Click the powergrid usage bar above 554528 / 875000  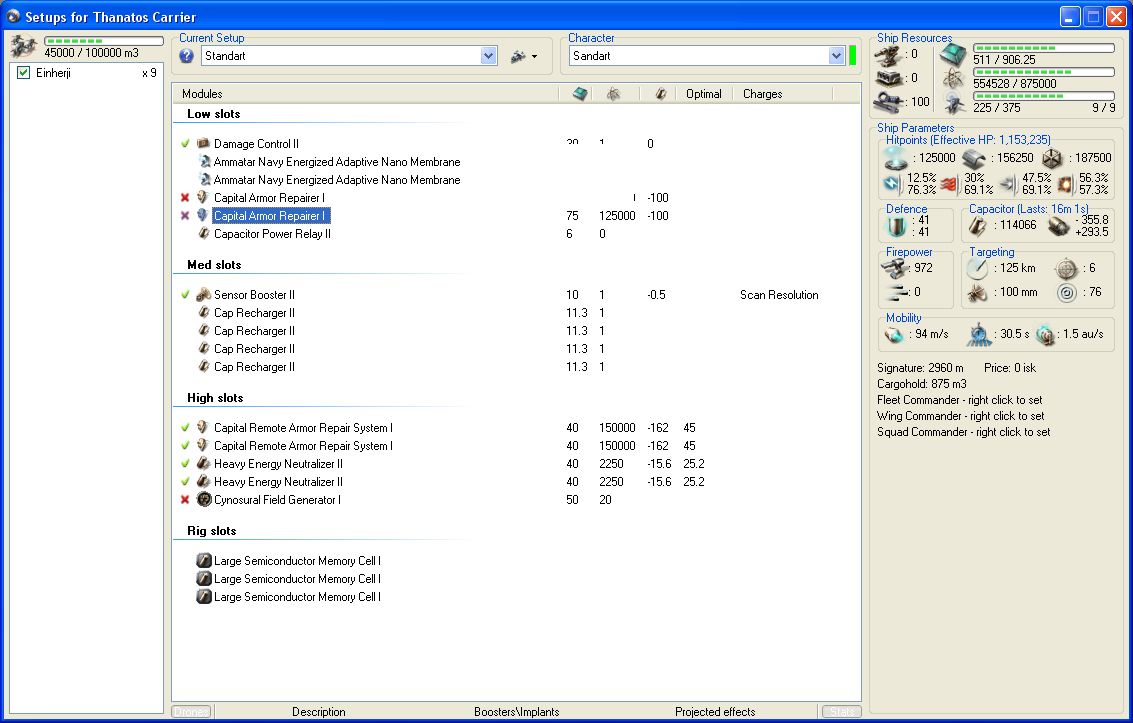(1043, 72)
